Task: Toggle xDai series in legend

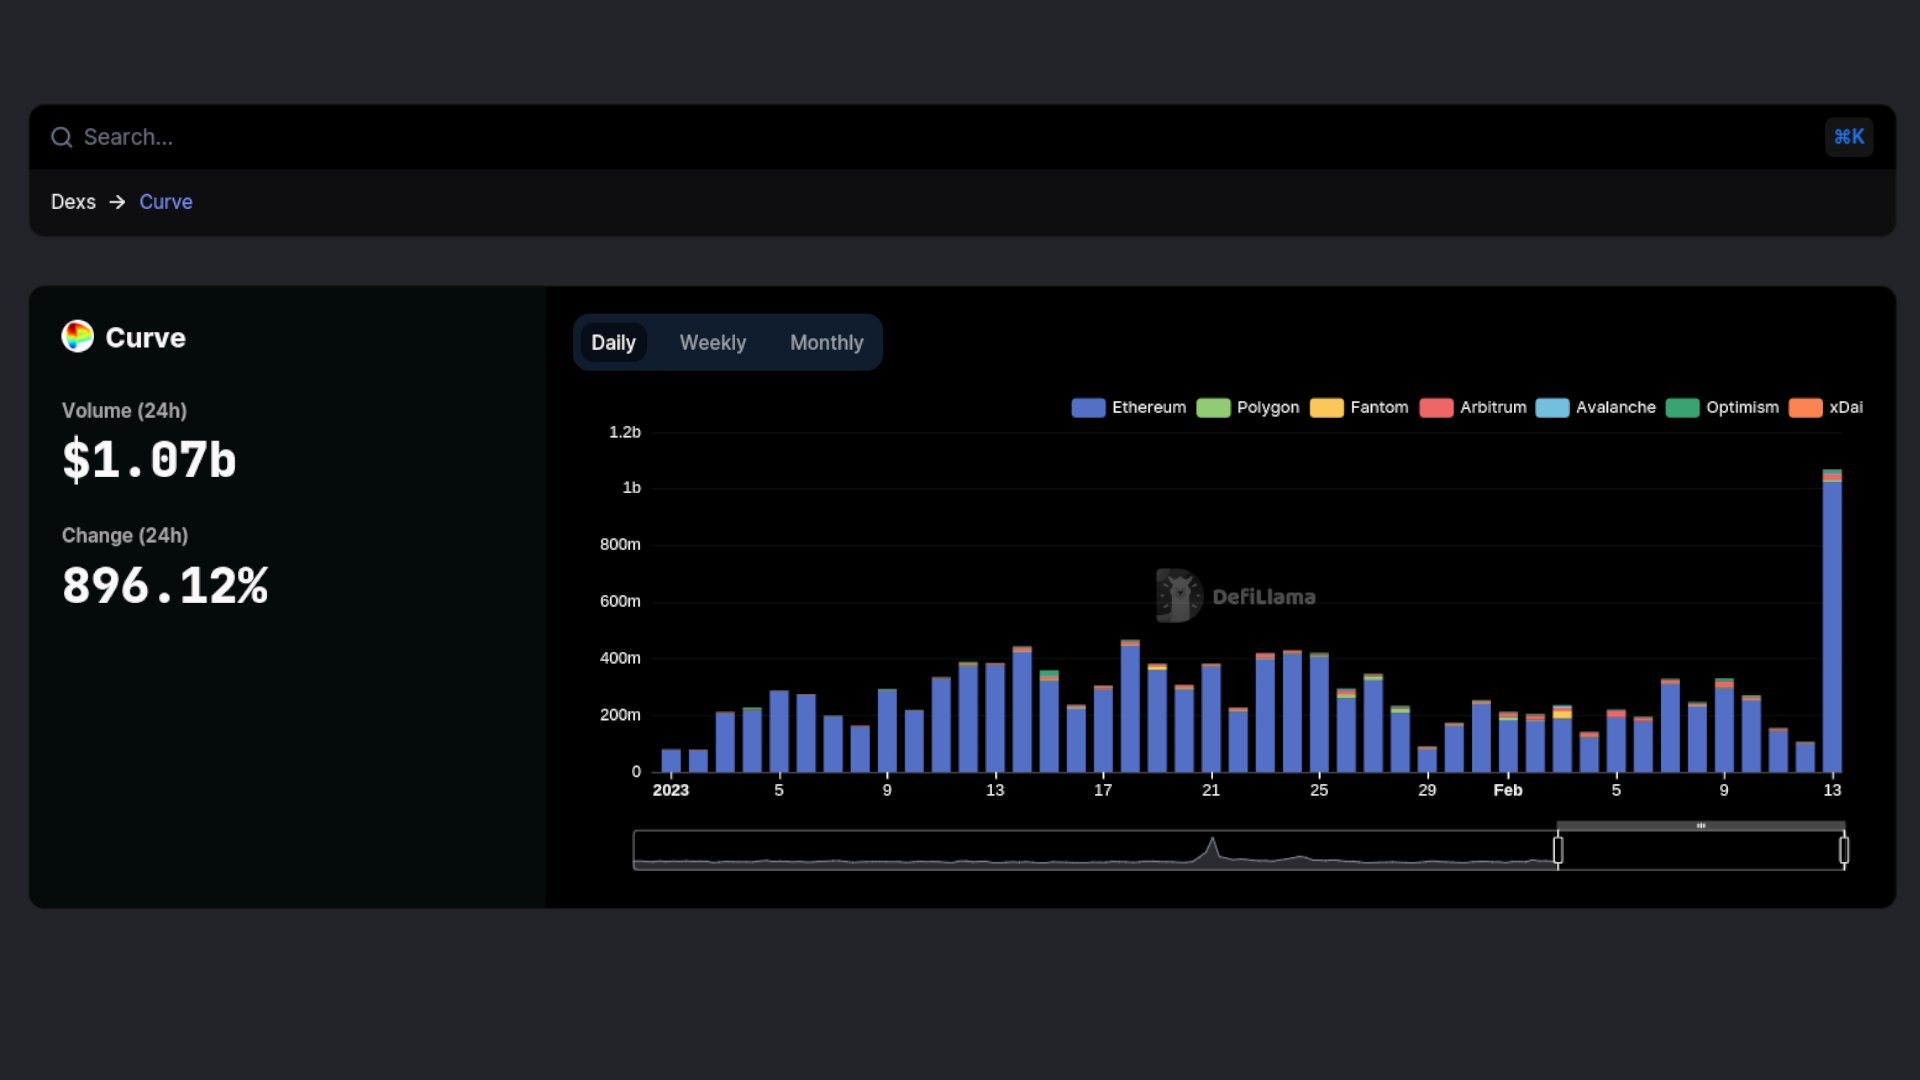Action: click(x=1826, y=408)
